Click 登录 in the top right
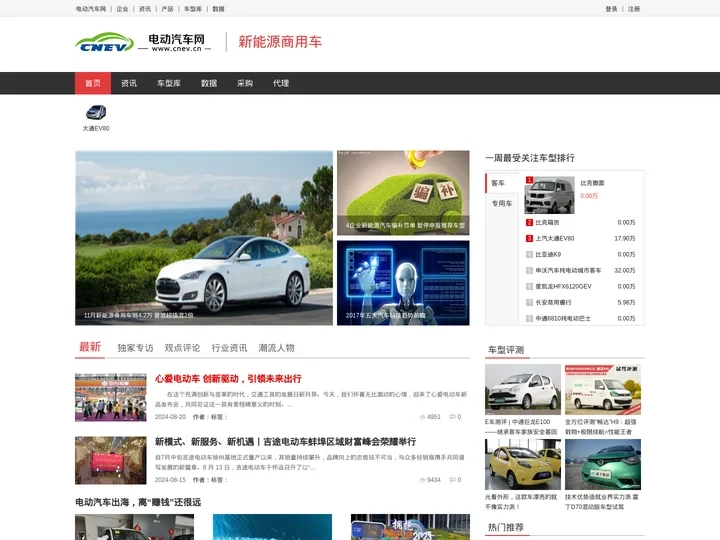Screen dimensions: 720x540 611,9
